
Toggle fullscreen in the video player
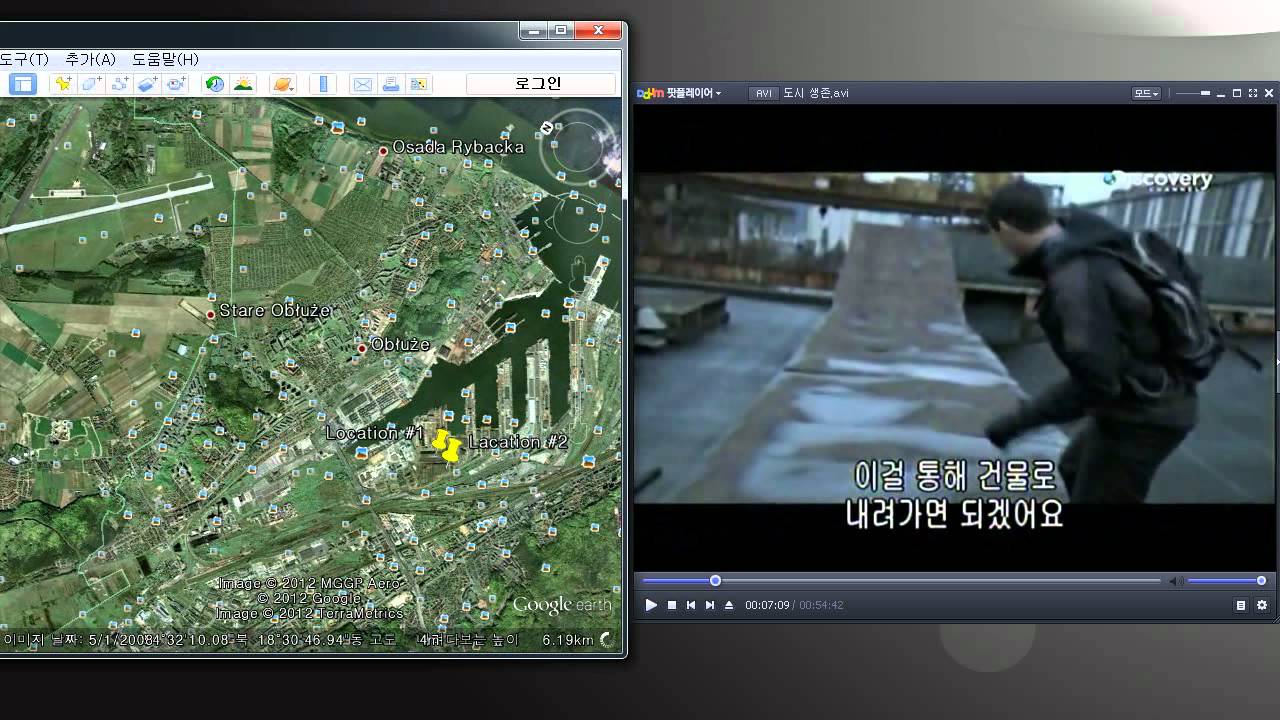coord(1252,93)
